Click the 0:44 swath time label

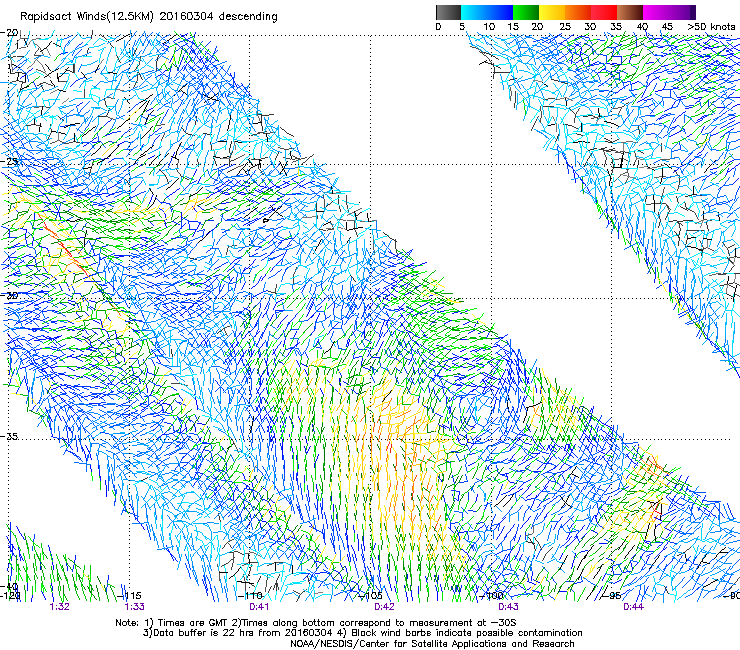point(633,607)
